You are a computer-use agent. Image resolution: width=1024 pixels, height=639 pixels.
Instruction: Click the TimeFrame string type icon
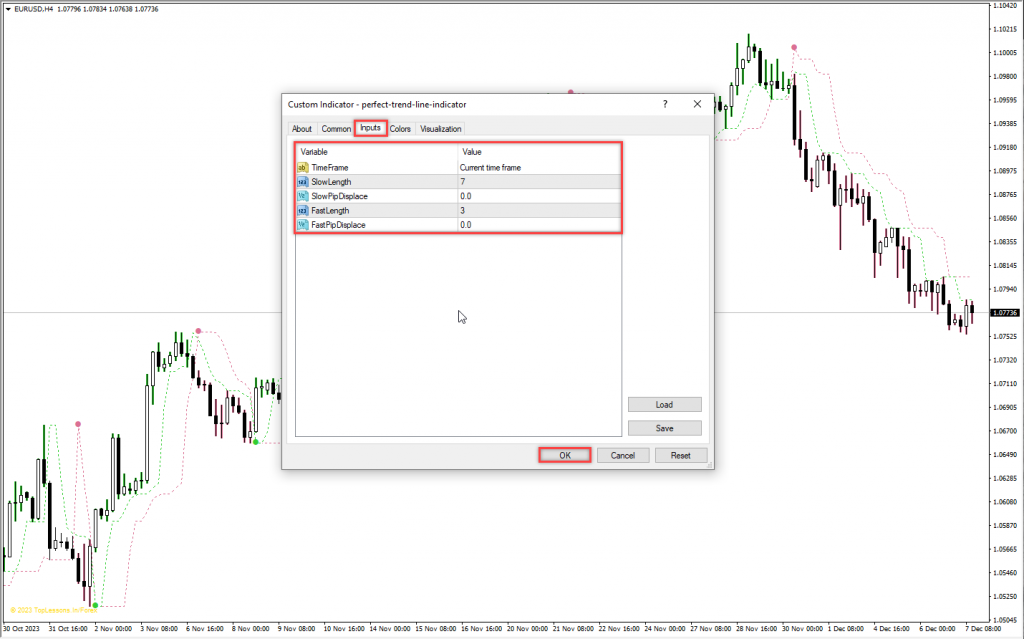[x=302, y=167]
